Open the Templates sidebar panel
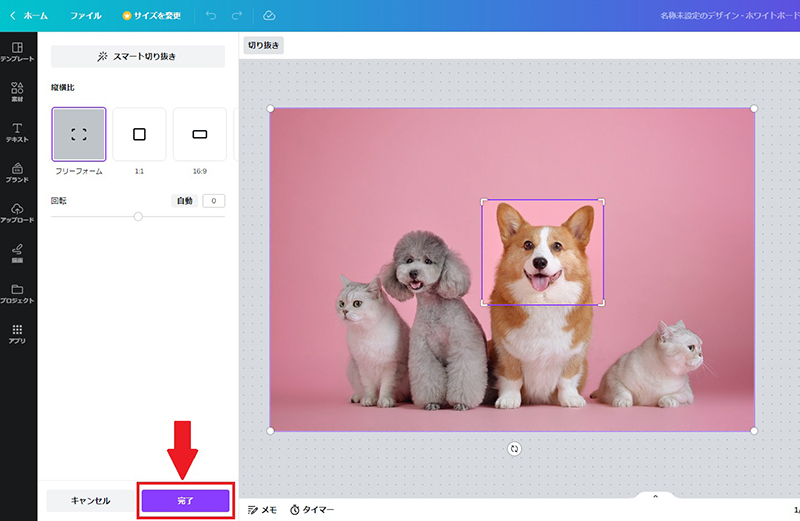The width and height of the screenshot is (800, 521). click(x=17, y=52)
